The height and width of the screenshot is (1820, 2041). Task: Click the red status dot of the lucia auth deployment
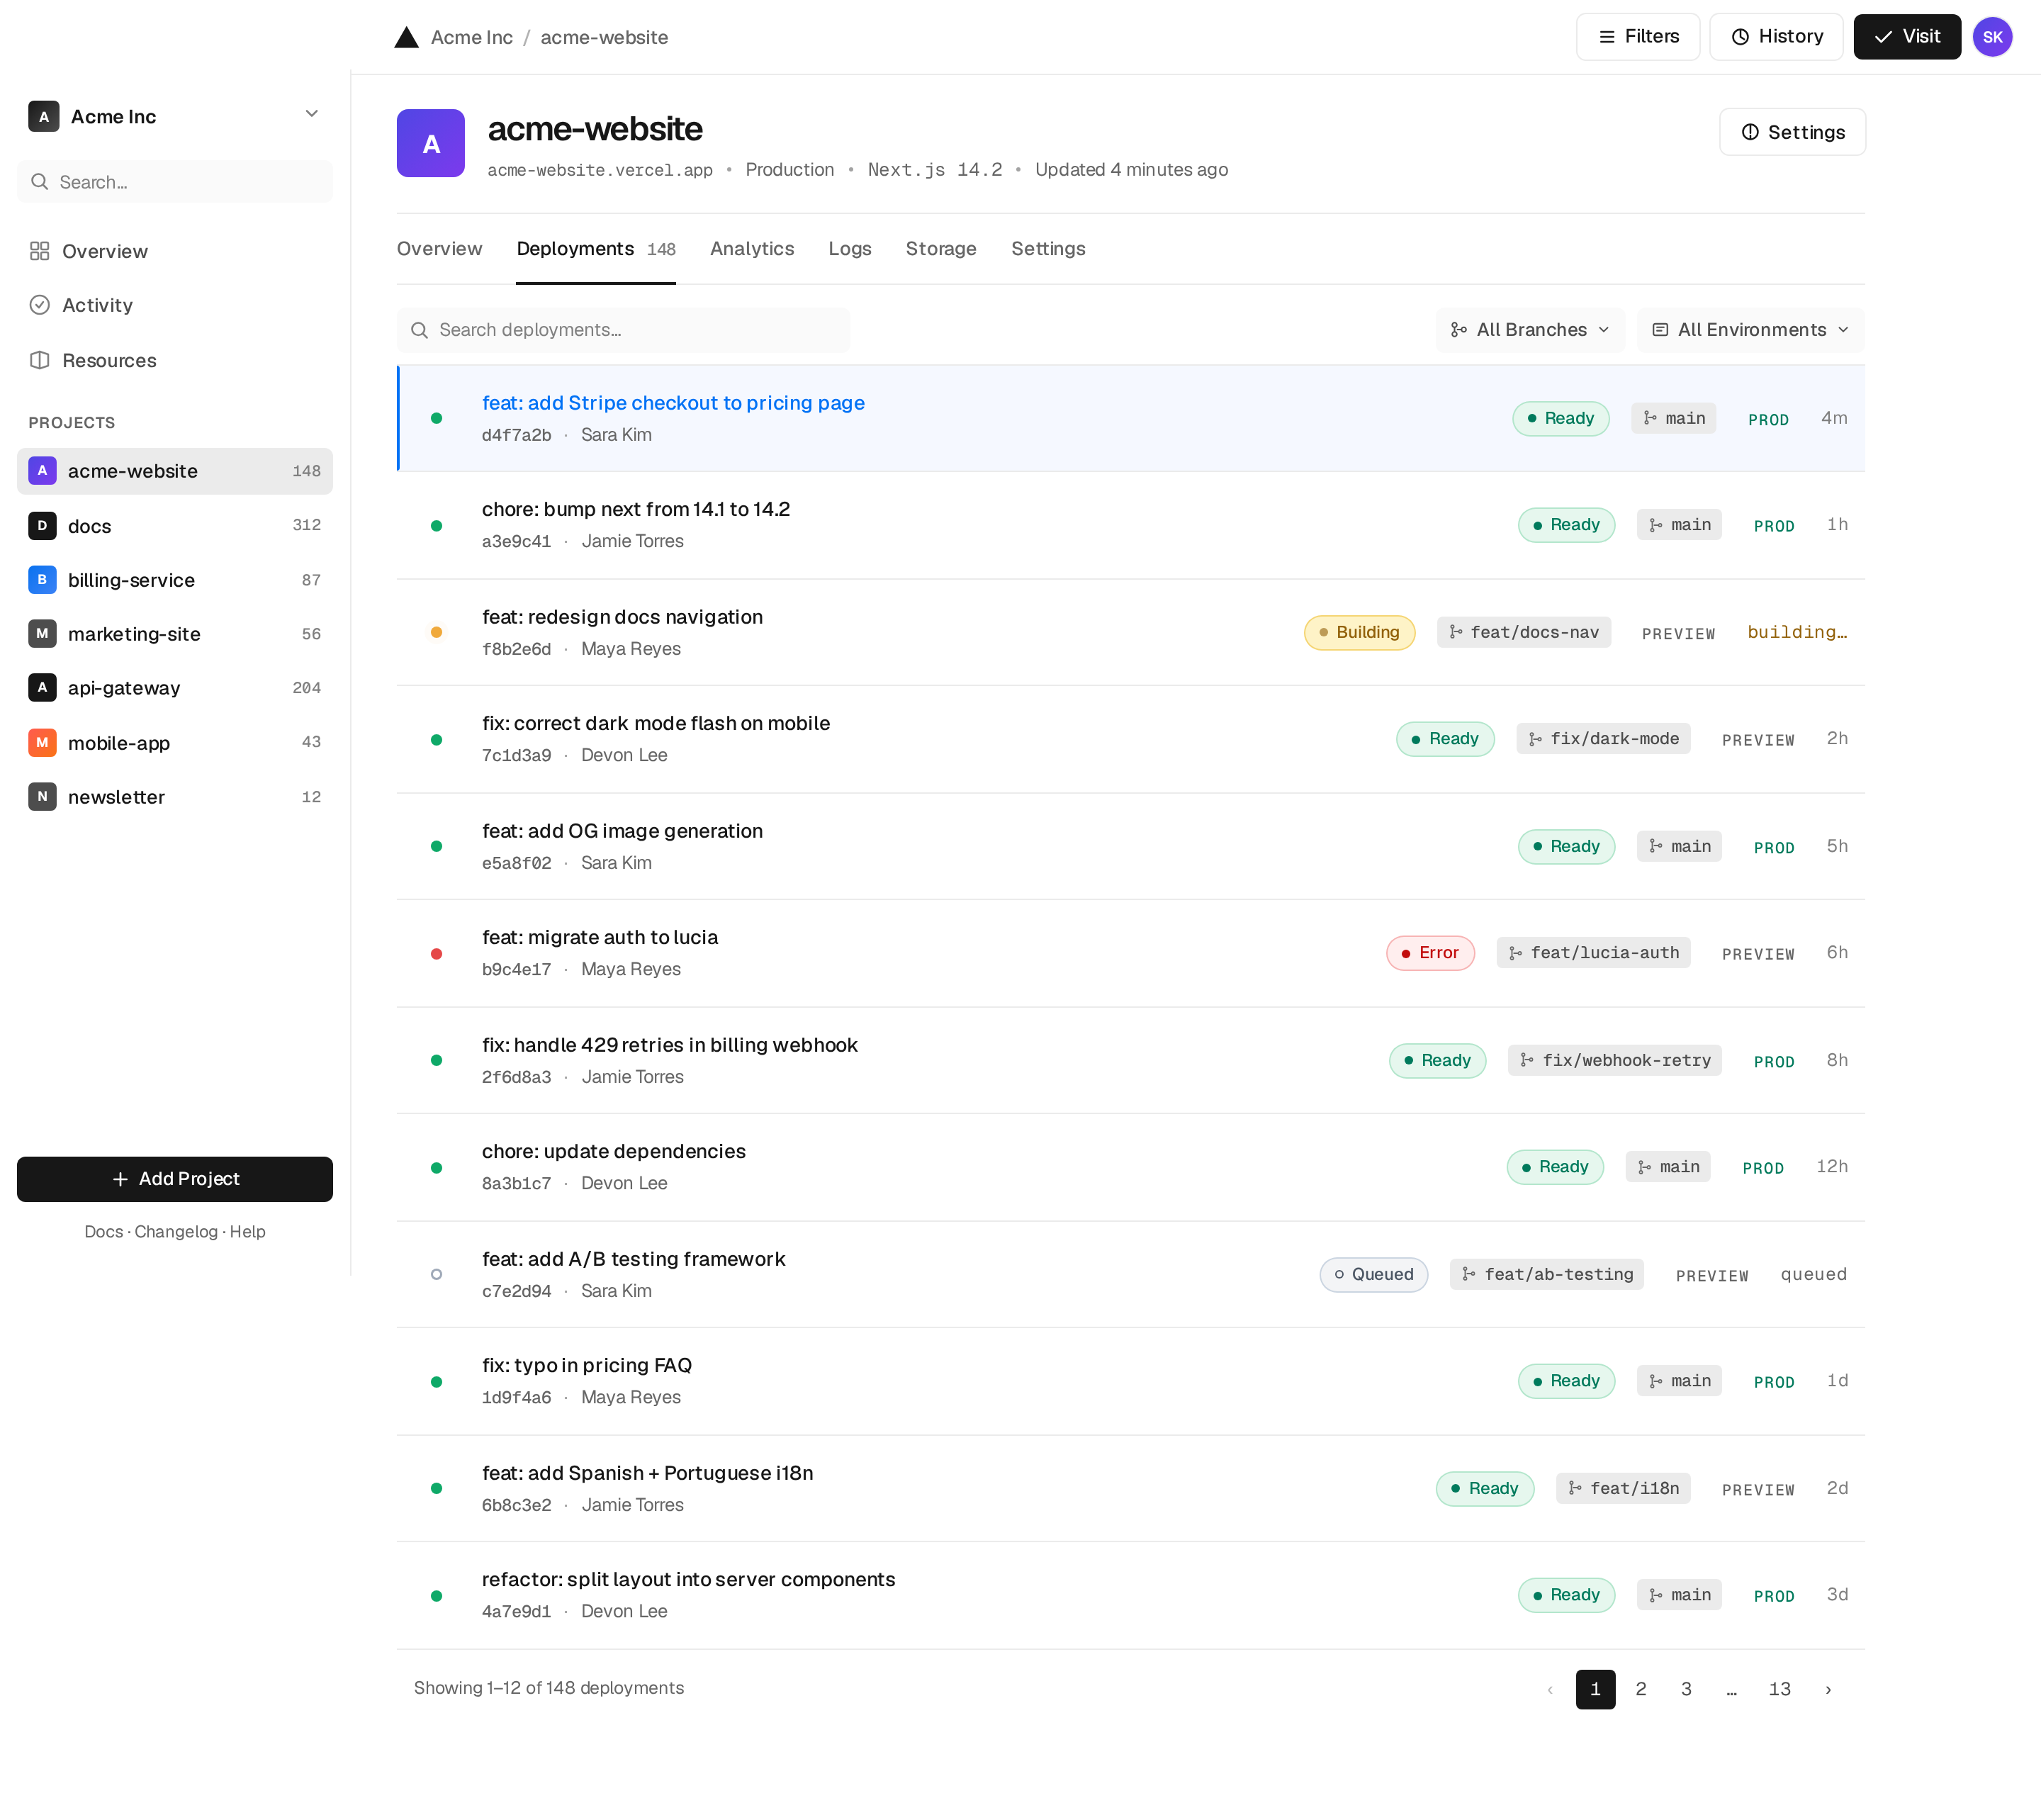(x=437, y=953)
